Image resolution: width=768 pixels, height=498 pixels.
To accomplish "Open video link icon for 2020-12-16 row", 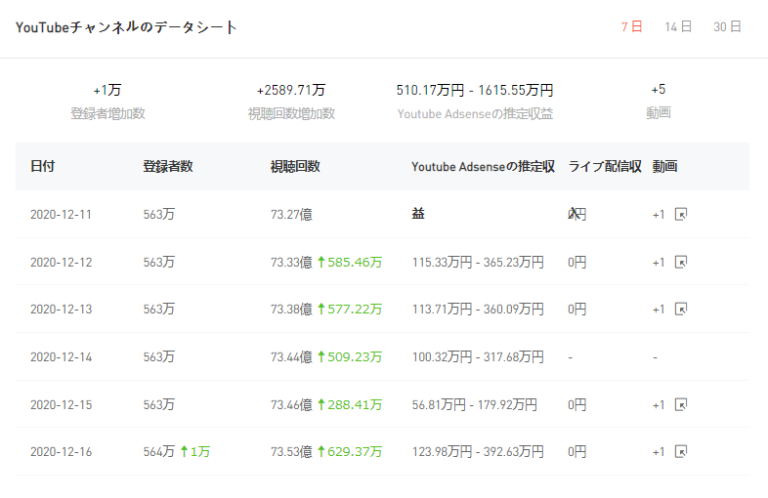I will coord(681,452).
